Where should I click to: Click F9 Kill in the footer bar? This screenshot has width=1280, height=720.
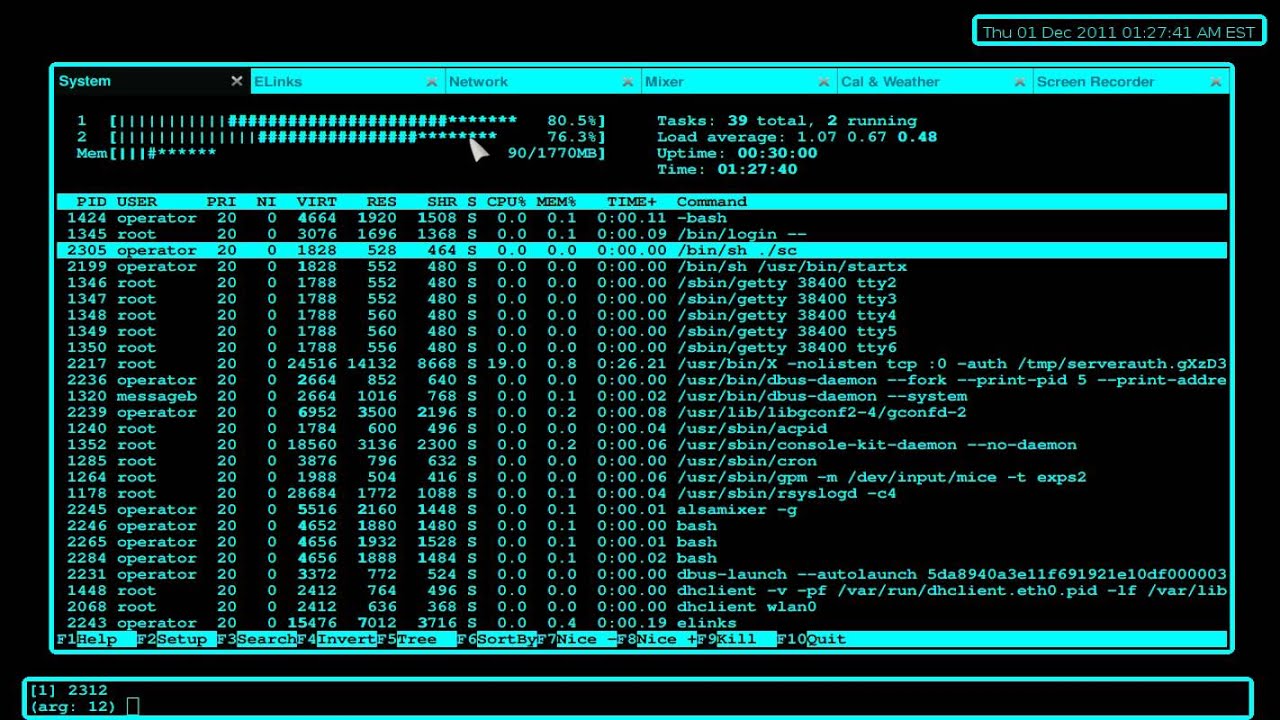[737, 639]
